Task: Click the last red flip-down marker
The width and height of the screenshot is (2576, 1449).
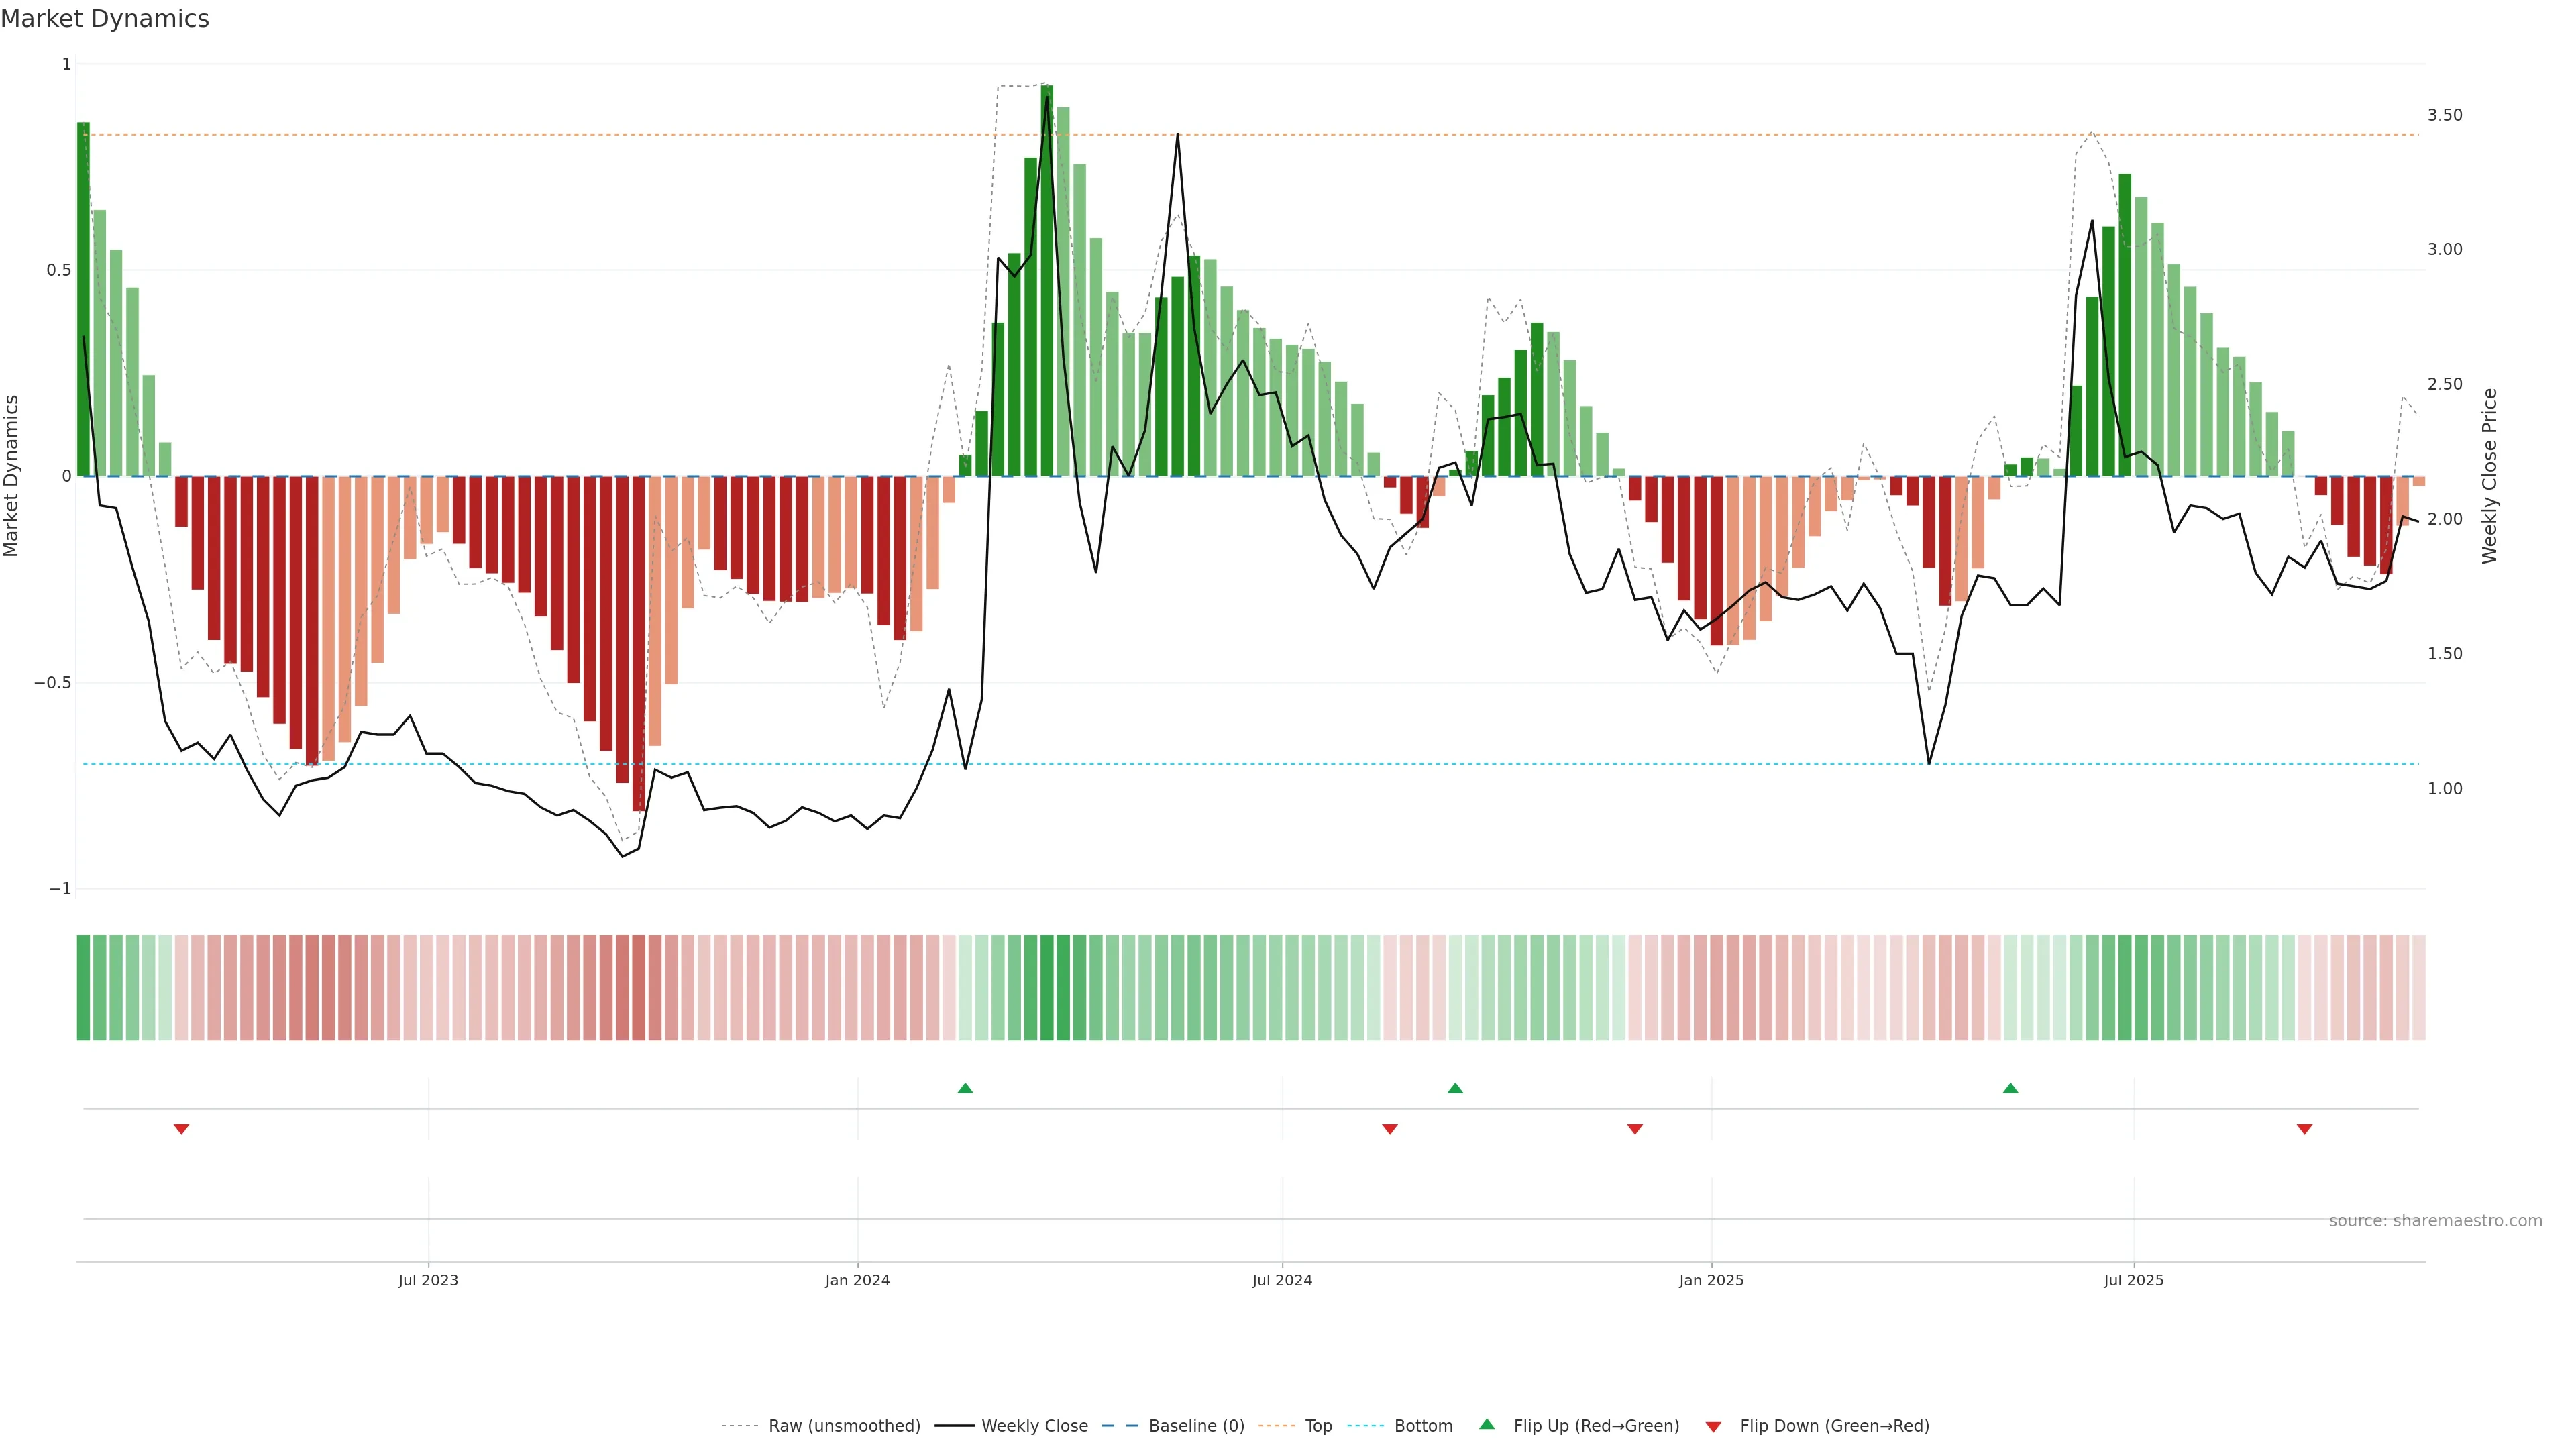Action: click(x=2304, y=1129)
